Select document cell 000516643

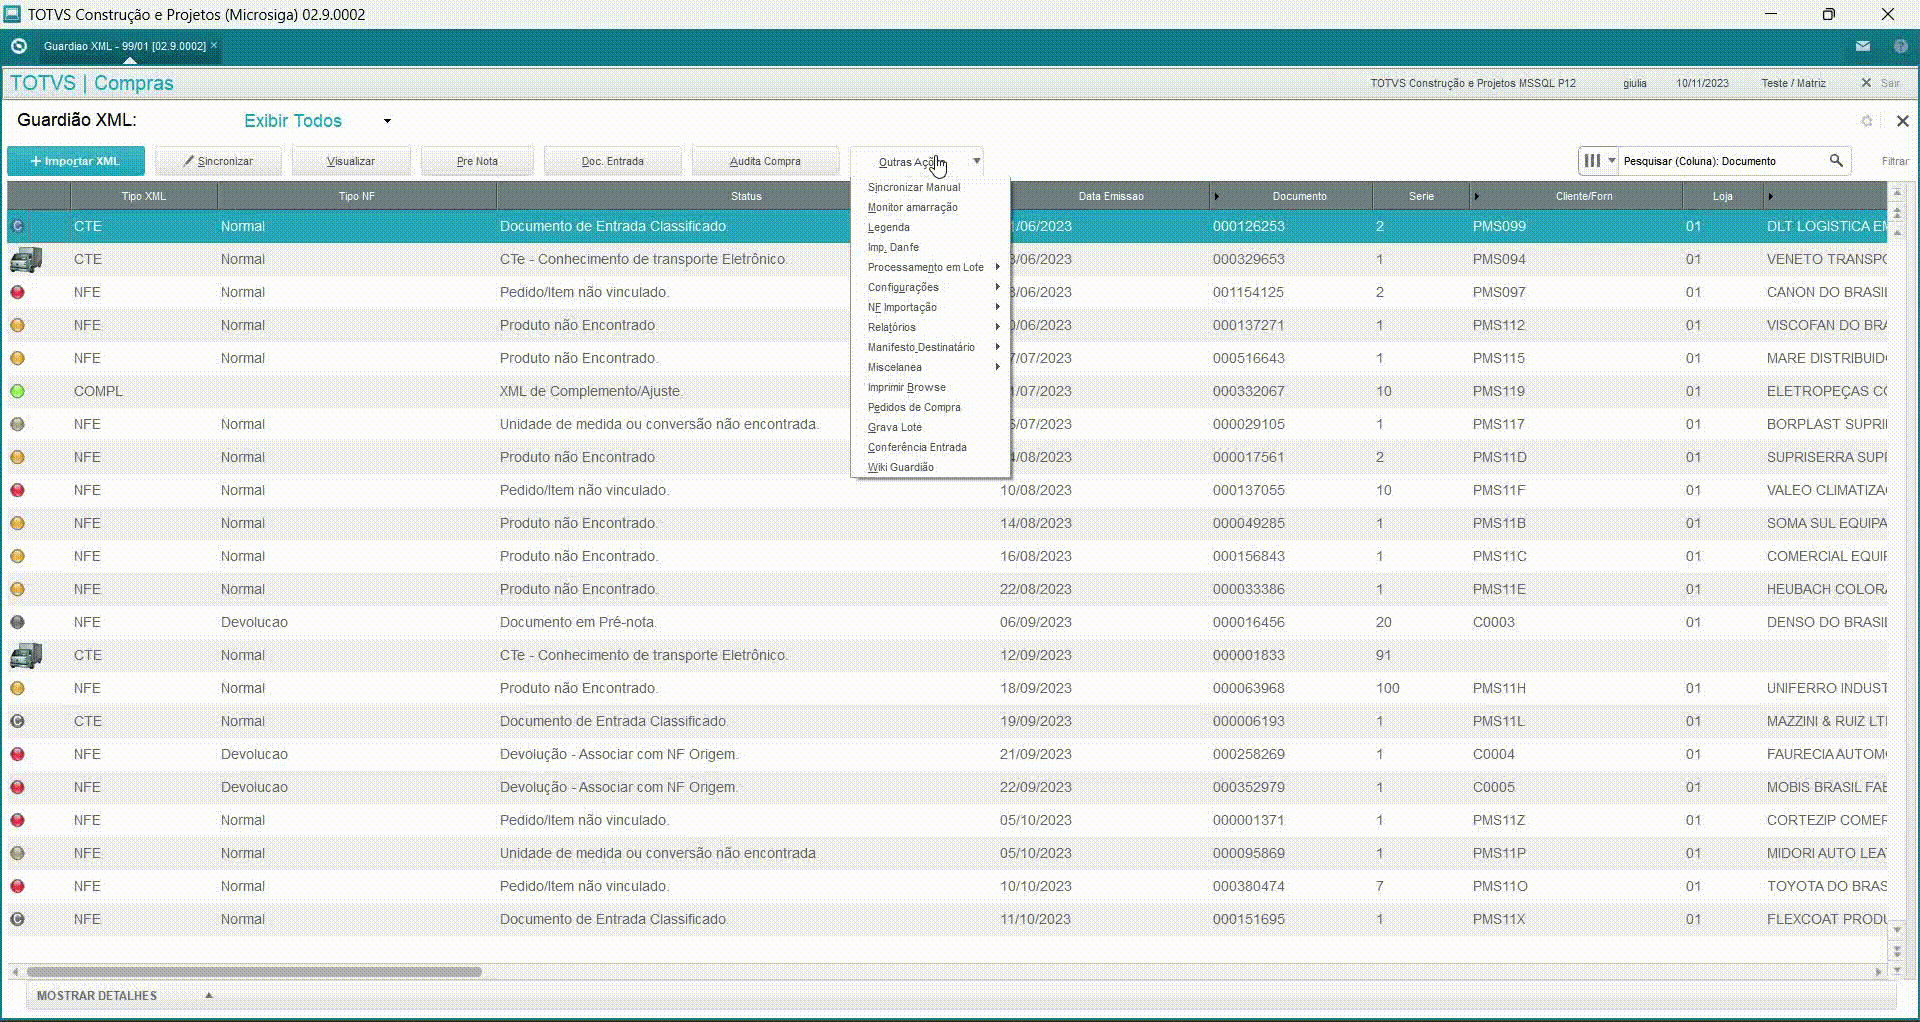tap(1248, 358)
